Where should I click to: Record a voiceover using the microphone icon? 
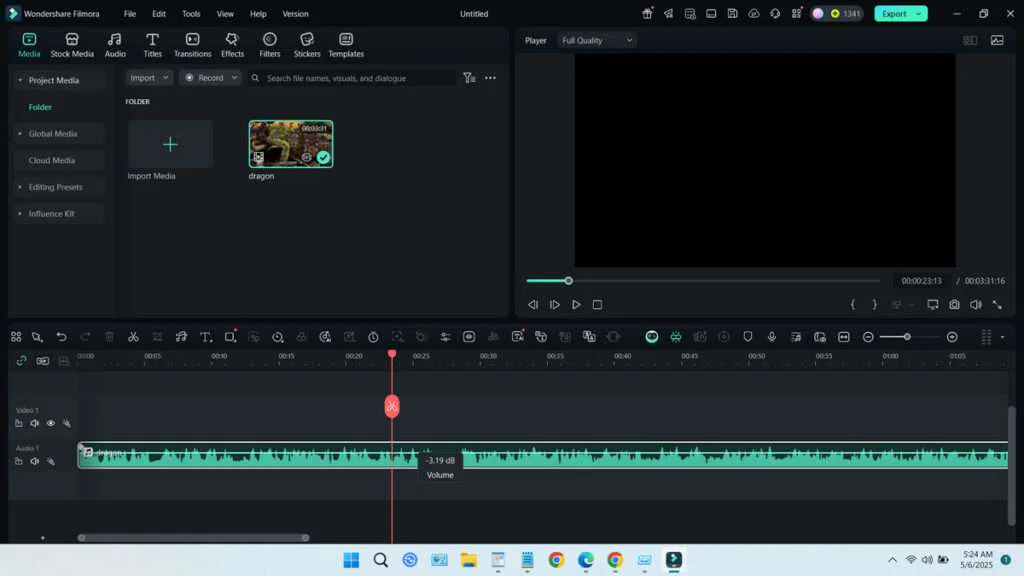pyautogui.click(x=773, y=337)
